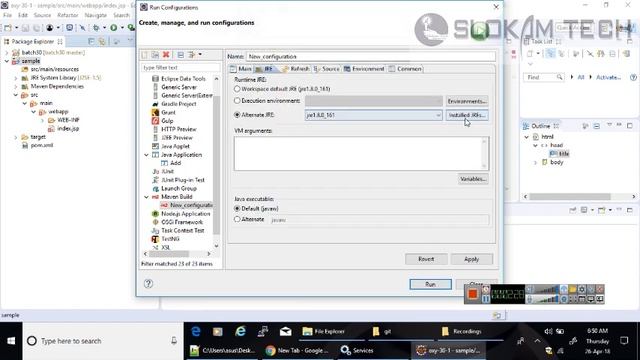The height and width of the screenshot is (360, 640).
Task: Open the Refactor menu in Eclipse
Action: coord(67,15)
